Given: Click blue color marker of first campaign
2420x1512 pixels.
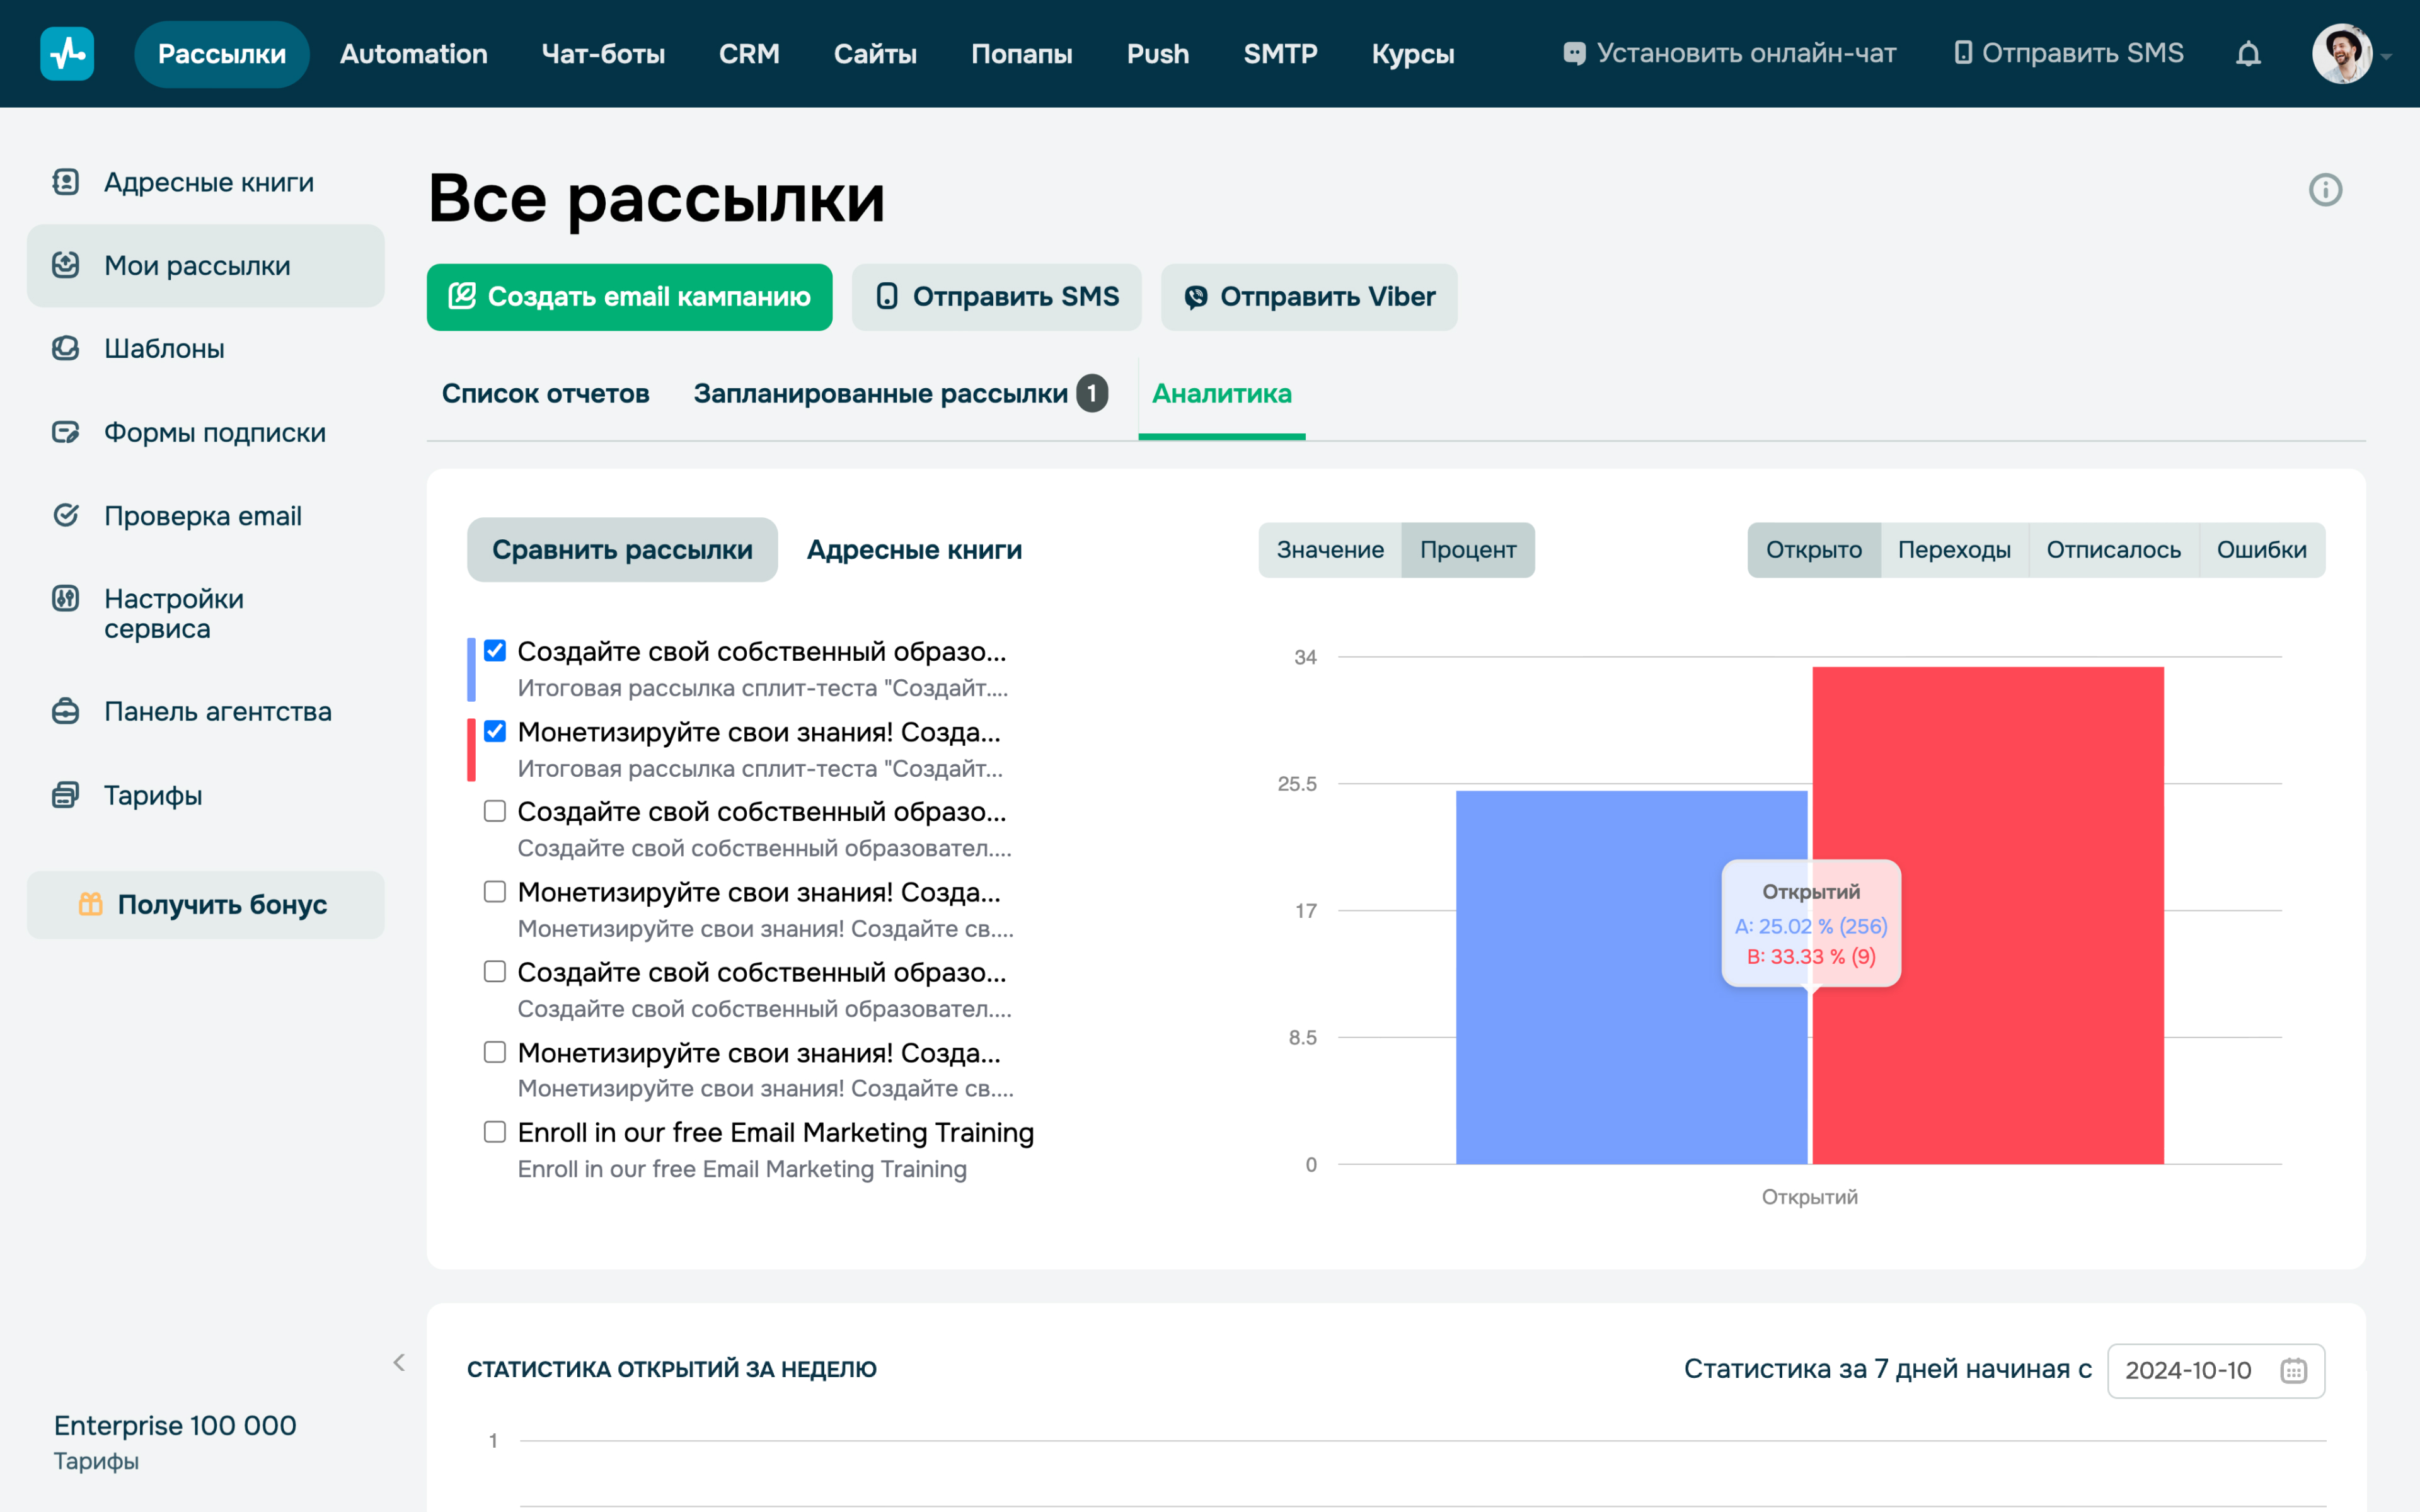Looking at the screenshot, I should (x=471, y=669).
